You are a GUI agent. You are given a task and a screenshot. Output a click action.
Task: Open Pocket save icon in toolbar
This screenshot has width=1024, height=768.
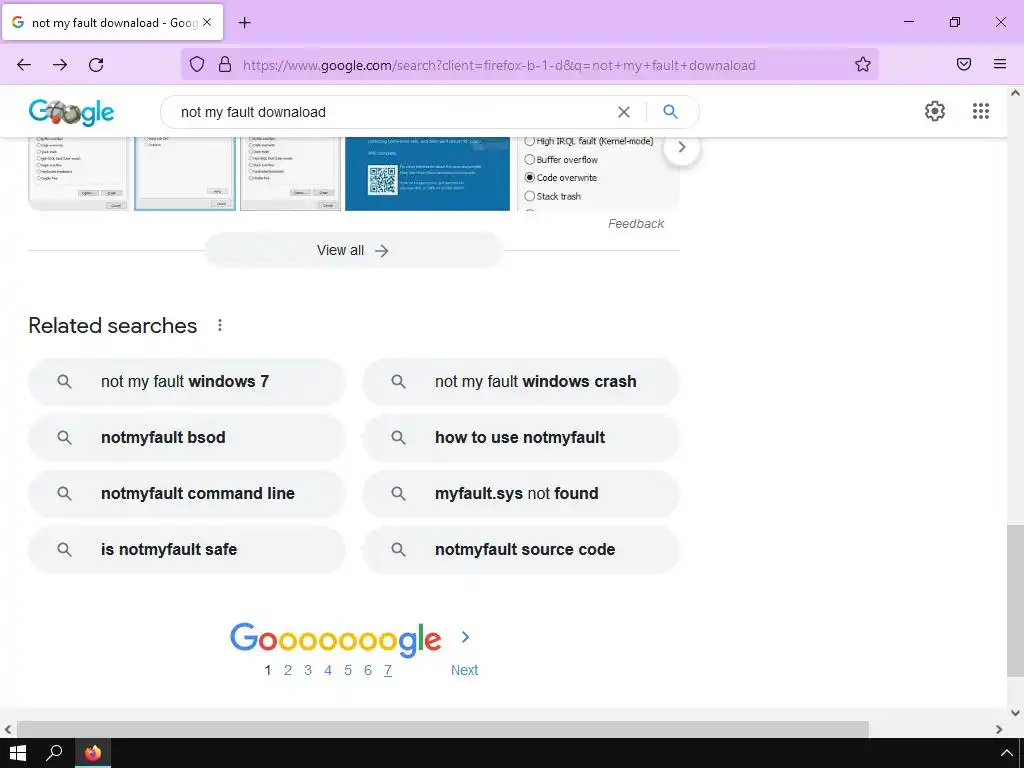[x=963, y=64]
